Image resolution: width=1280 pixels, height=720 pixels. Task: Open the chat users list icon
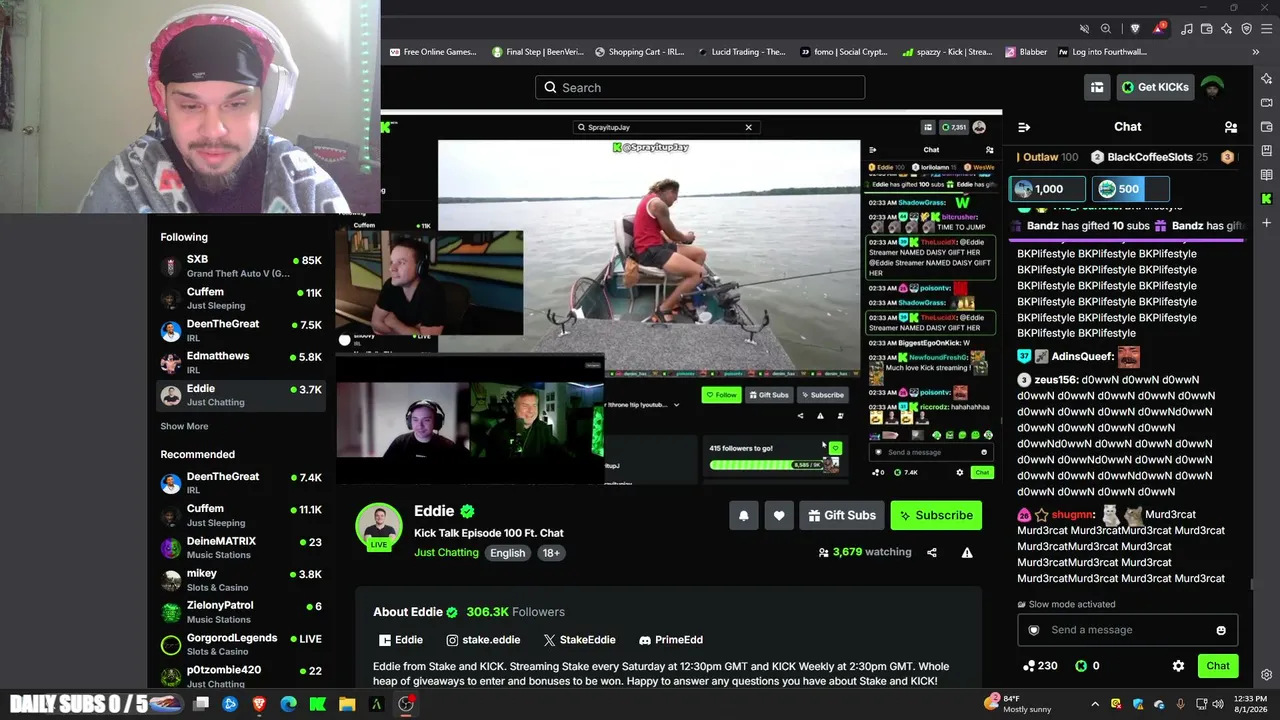click(1231, 127)
